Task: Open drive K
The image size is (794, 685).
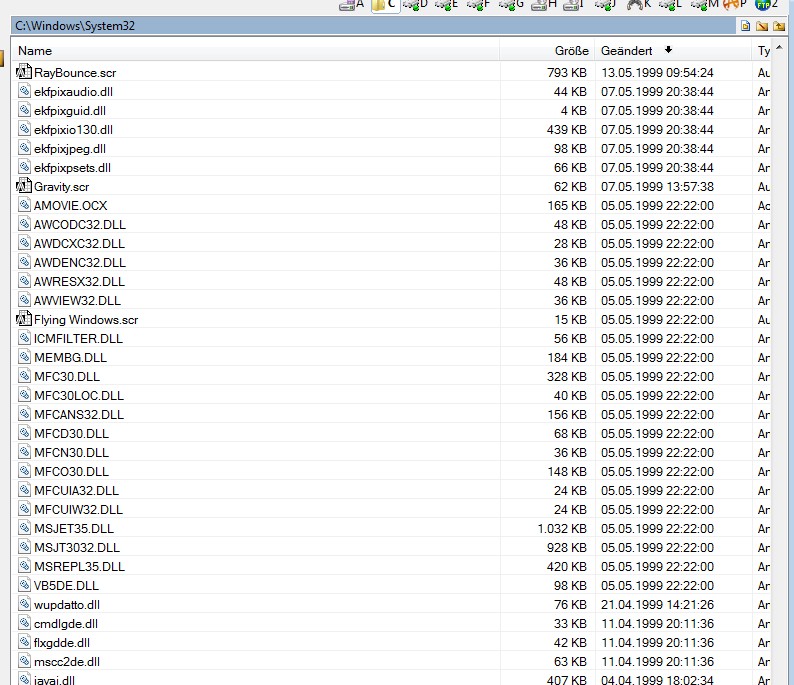Action: 639,5
